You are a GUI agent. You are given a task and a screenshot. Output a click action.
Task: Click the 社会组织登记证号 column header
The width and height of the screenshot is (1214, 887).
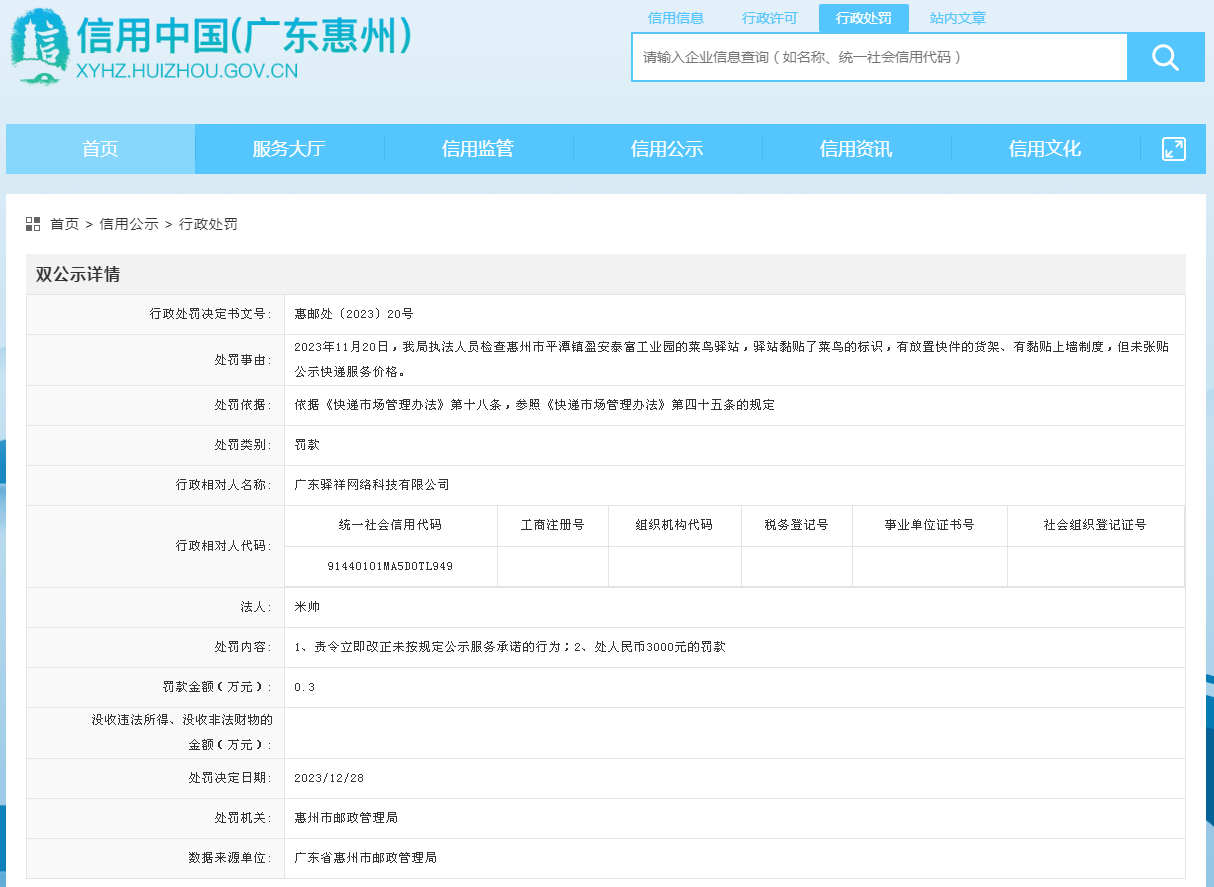point(1095,525)
